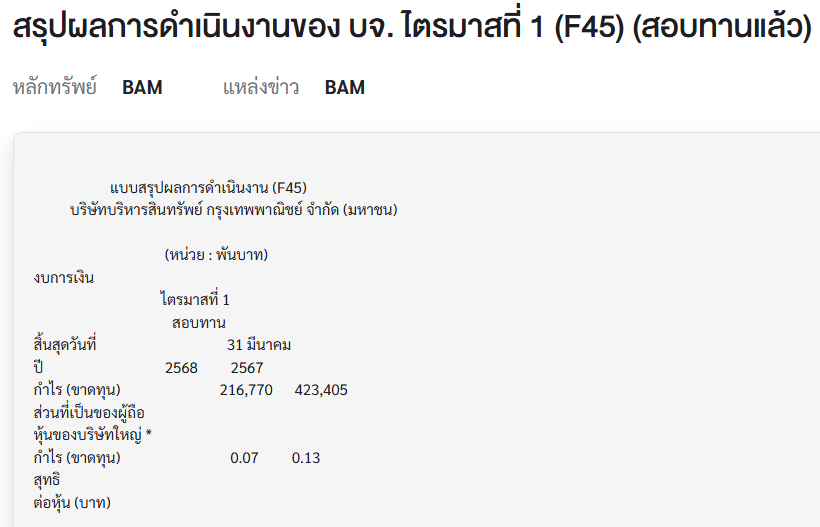Click ไตรมาสที่ 1 column header in the report
This screenshot has width=820, height=527.
195,300
